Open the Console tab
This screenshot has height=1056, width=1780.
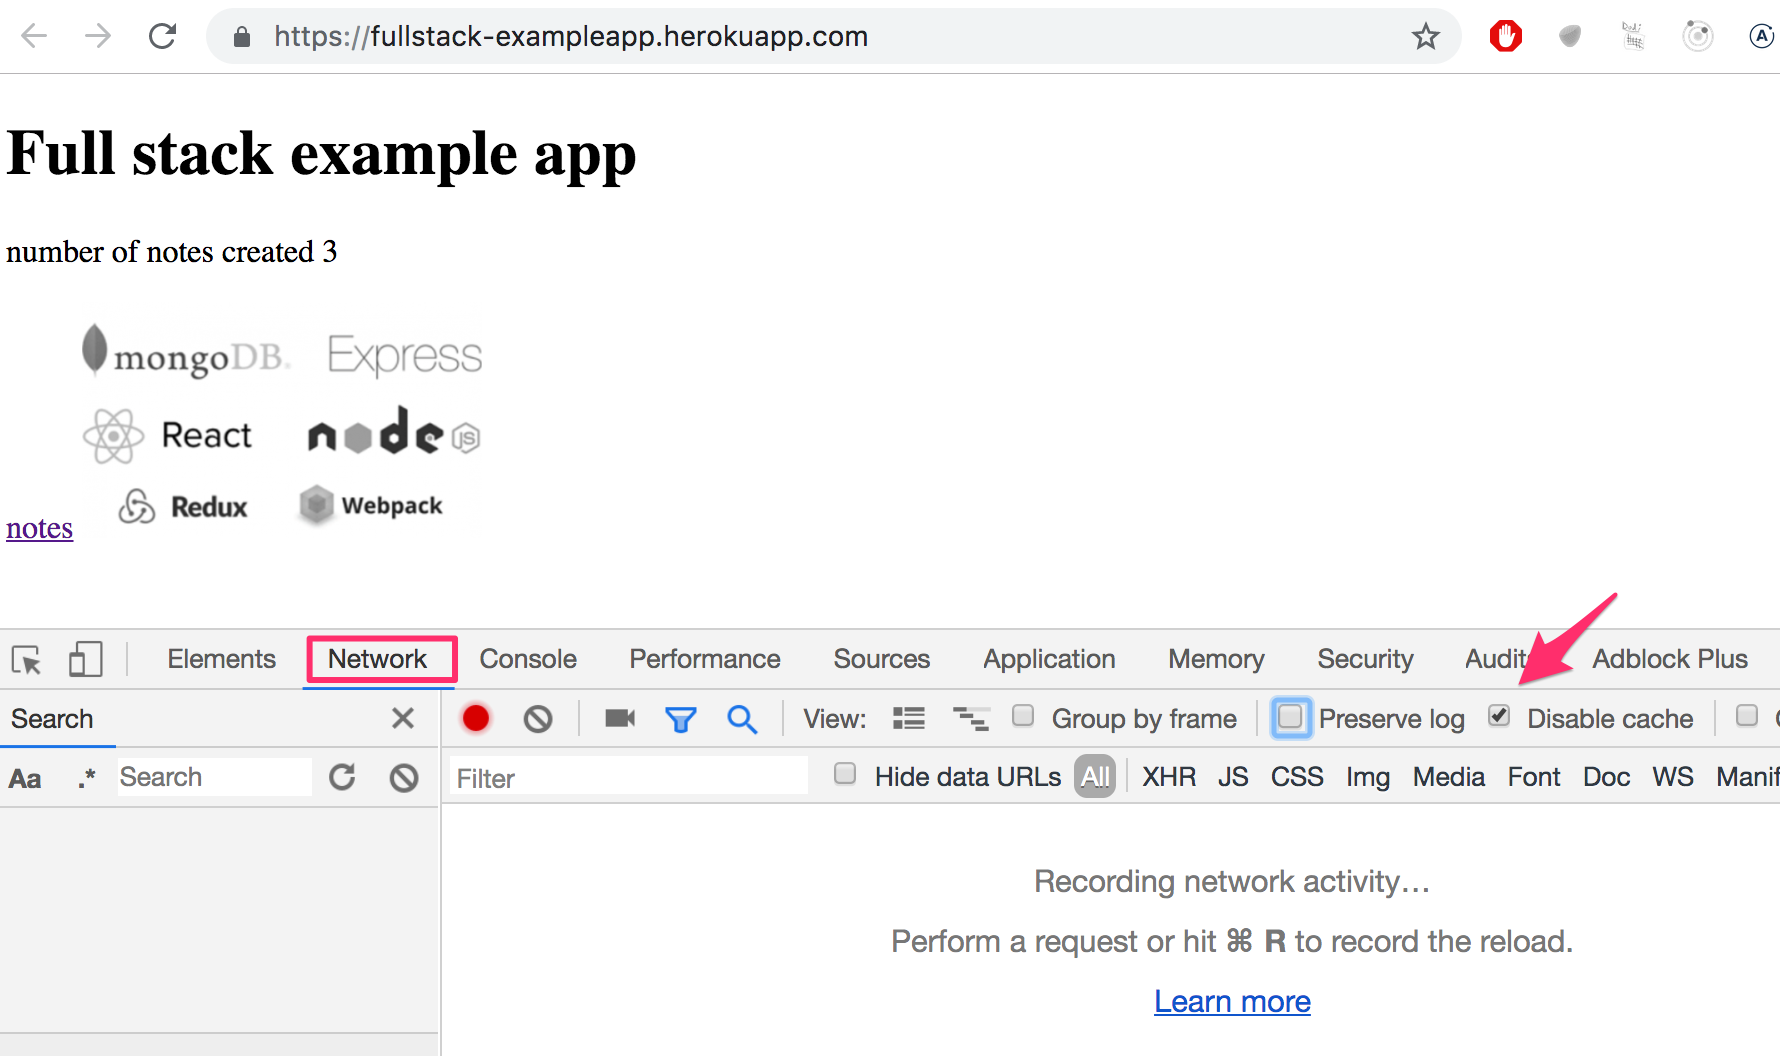click(x=528, y=659)
